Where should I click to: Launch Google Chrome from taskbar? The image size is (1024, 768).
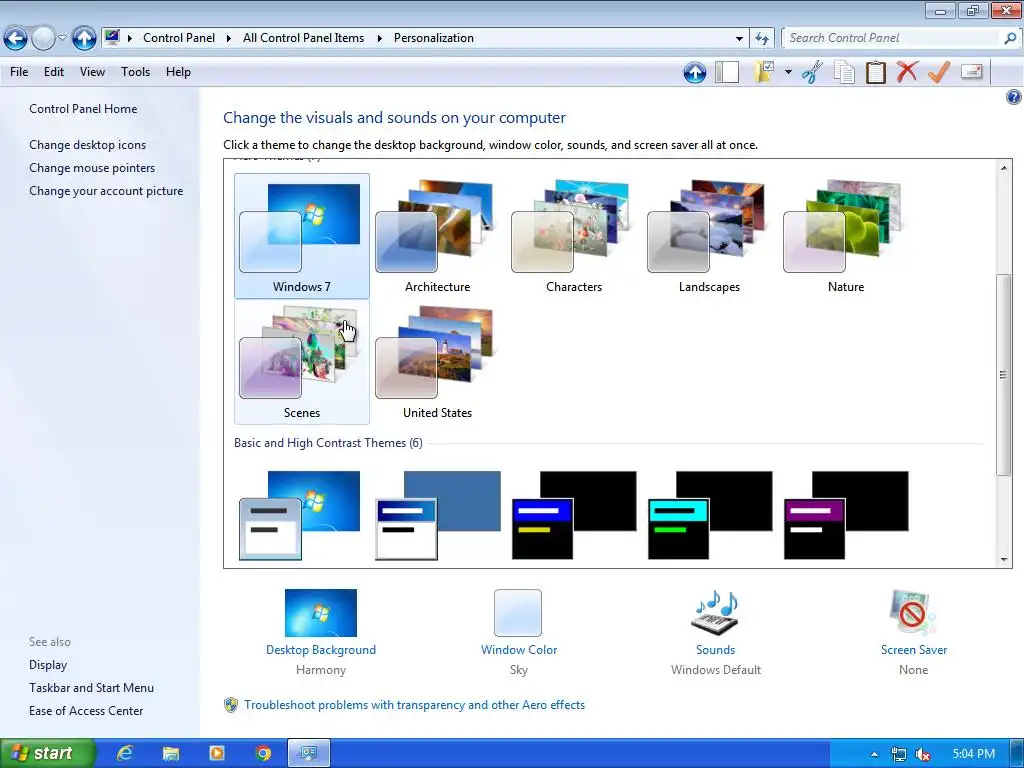tap(263, 753)
